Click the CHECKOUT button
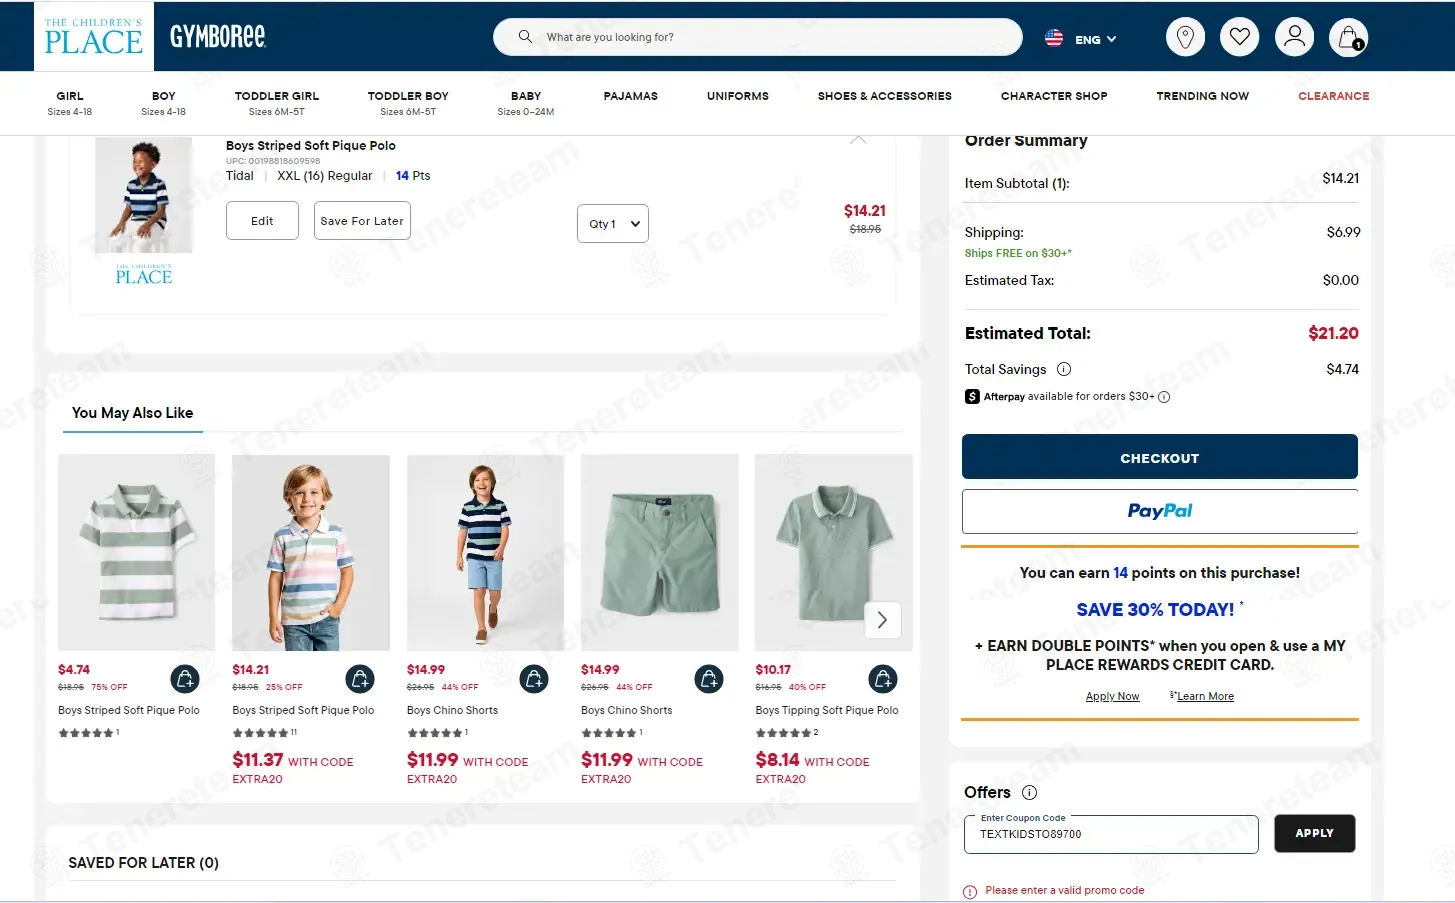 coord(1160,457)
